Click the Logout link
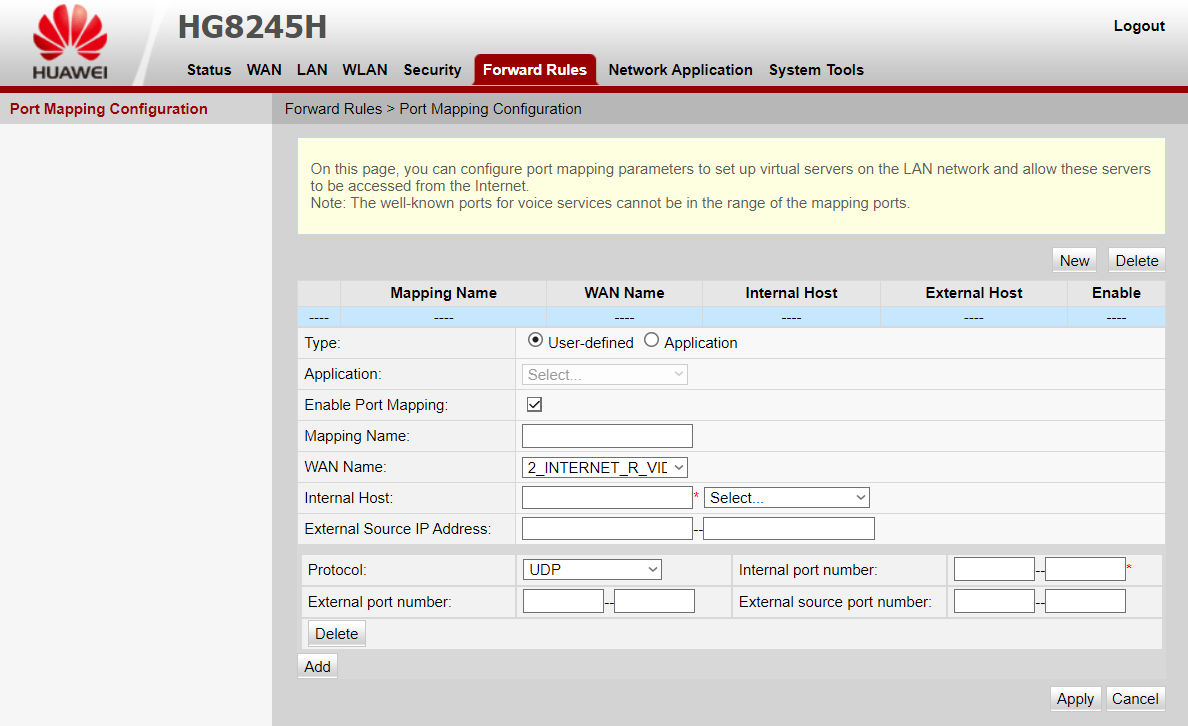The height and width of the screenshot is (726, 1188). click(1139, 26)
